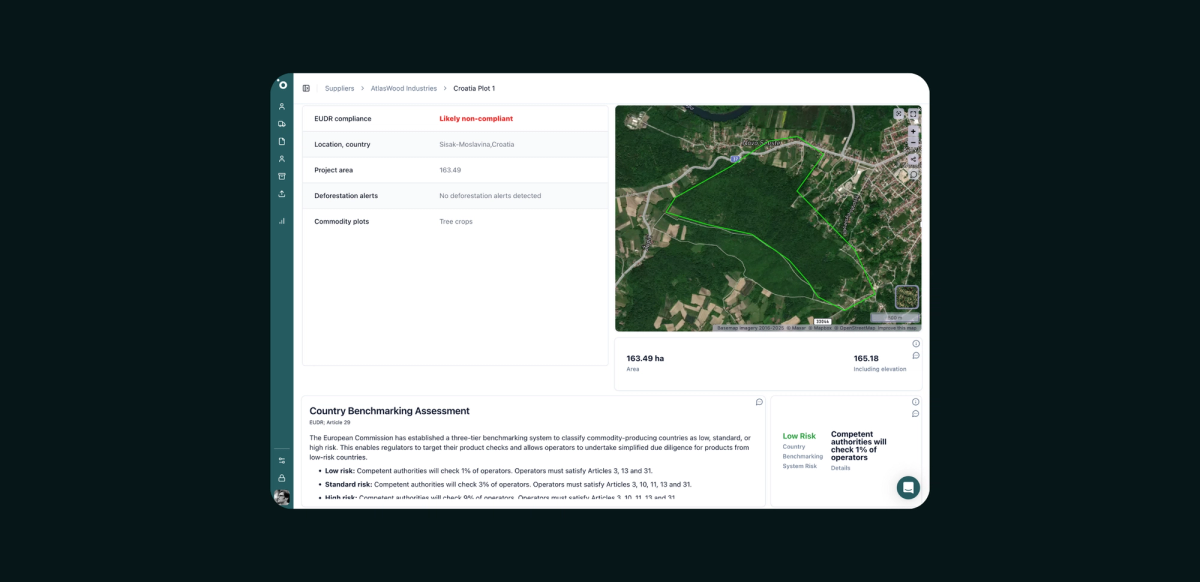Select Croatia Plot 1 breadcrumb
The image size is (1200, 582).
[x=474, y=88]
